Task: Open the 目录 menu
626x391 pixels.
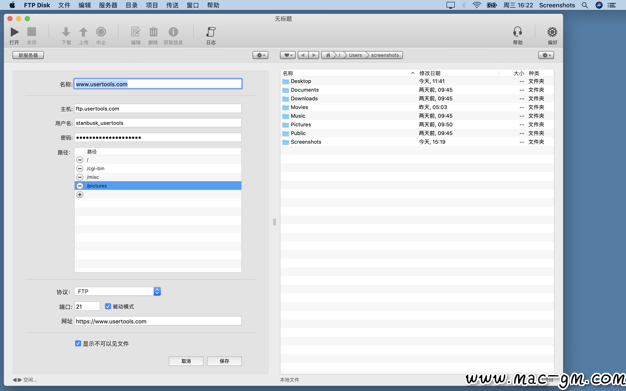Action: [132, 5]
